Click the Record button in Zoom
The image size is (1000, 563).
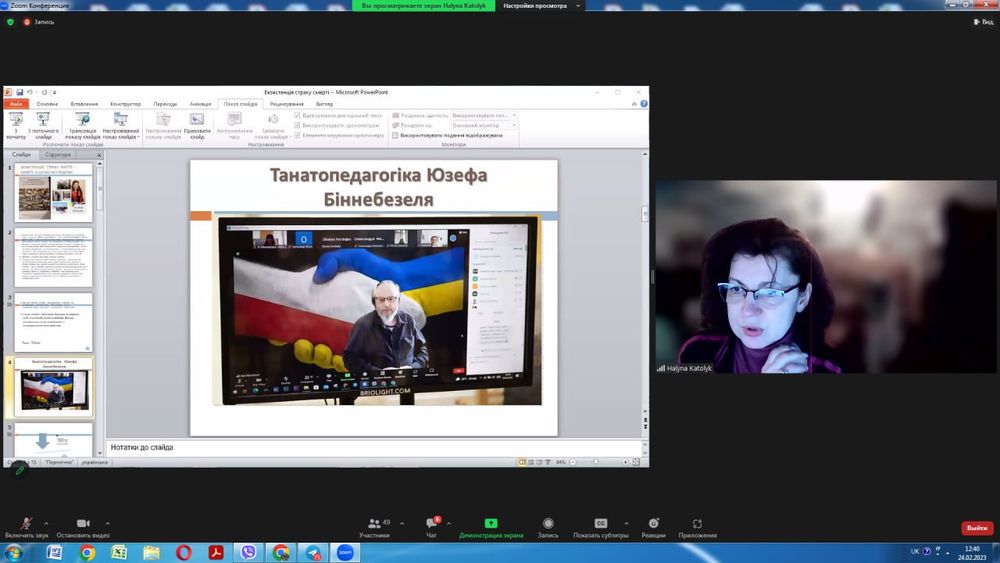548,524
